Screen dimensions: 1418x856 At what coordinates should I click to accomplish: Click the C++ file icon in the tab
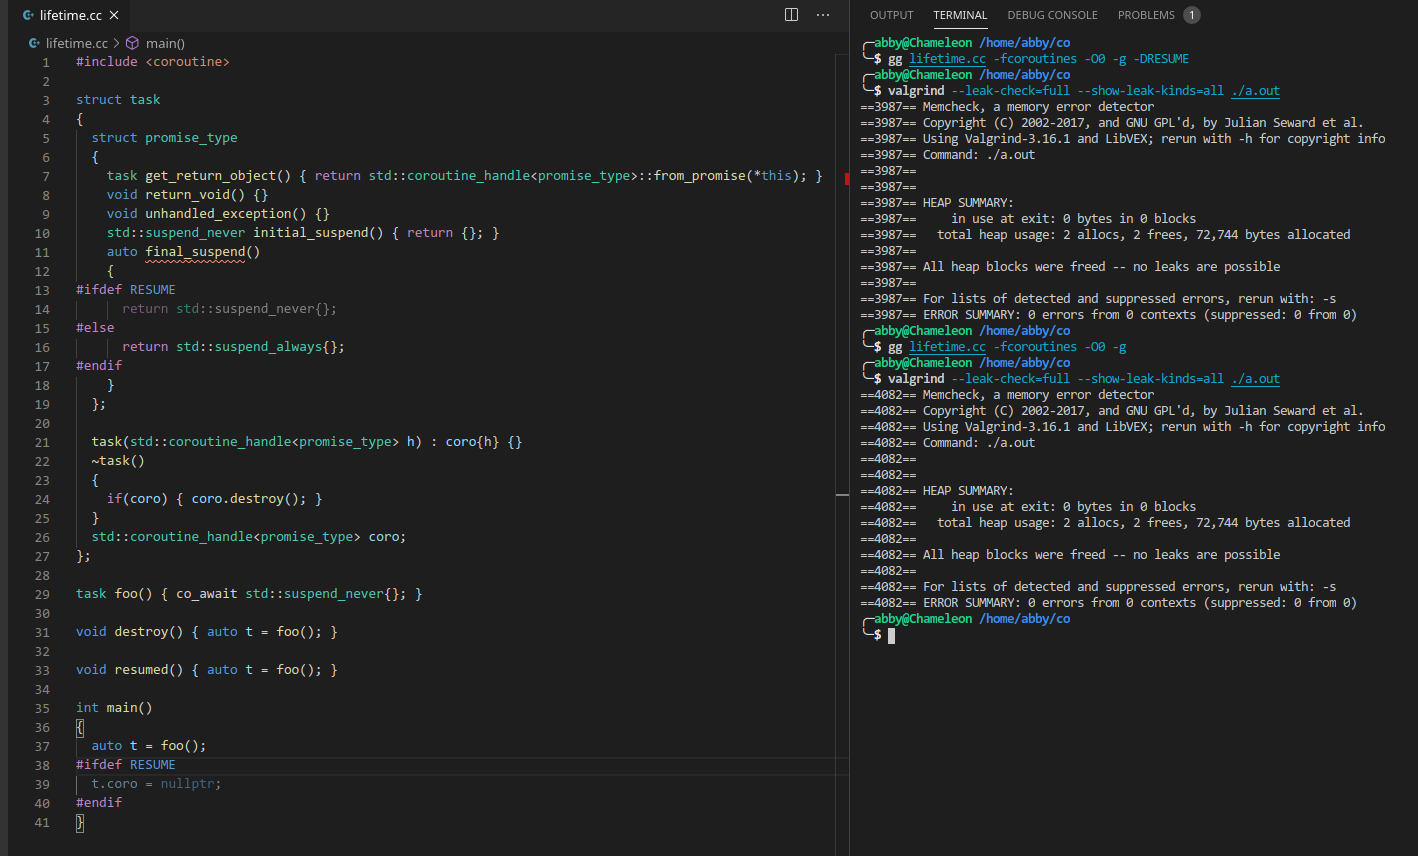pos(28,15)
